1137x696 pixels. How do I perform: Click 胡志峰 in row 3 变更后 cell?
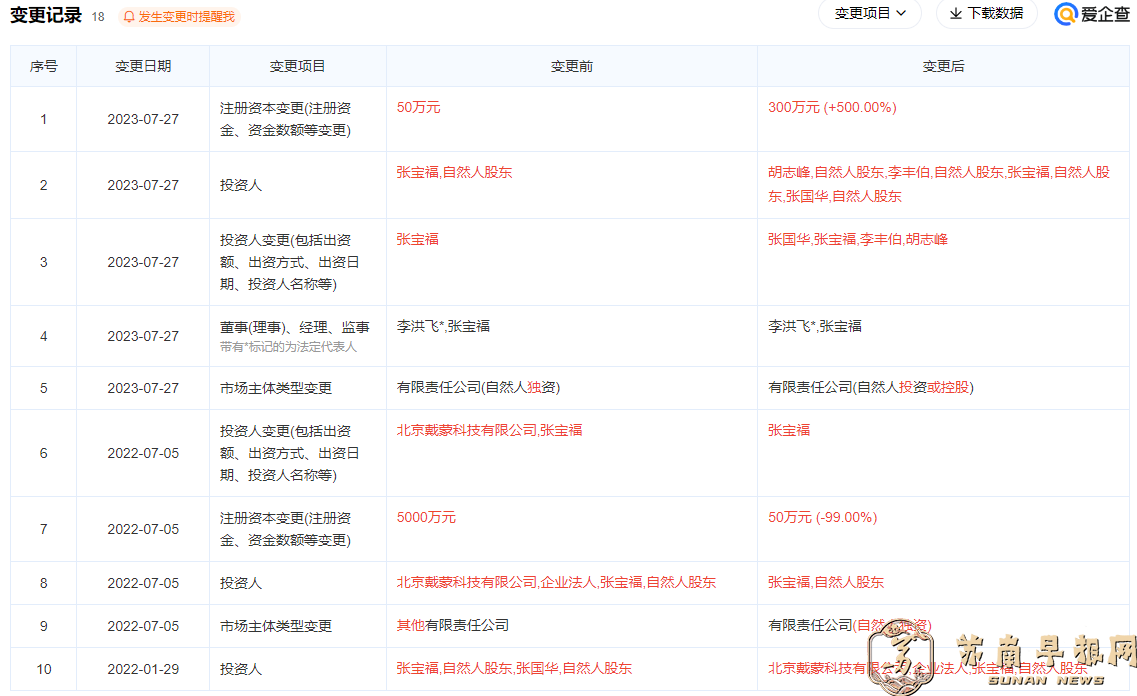click(927, 239)
